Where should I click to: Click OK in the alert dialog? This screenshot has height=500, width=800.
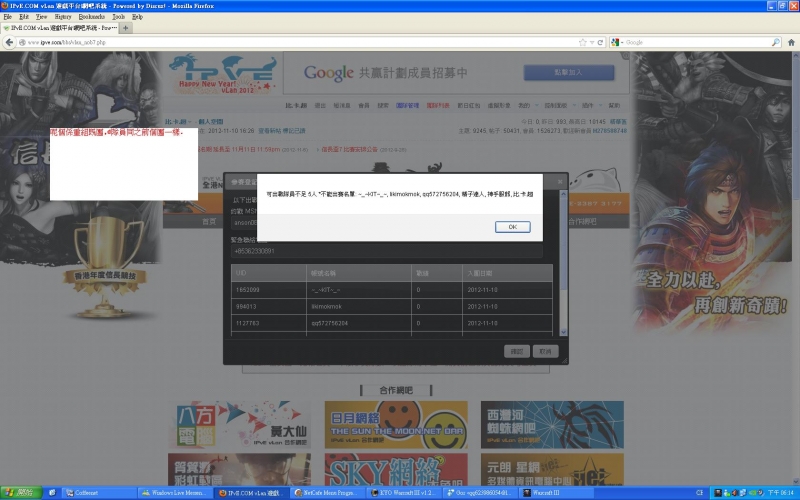click(x=512, y=227)
